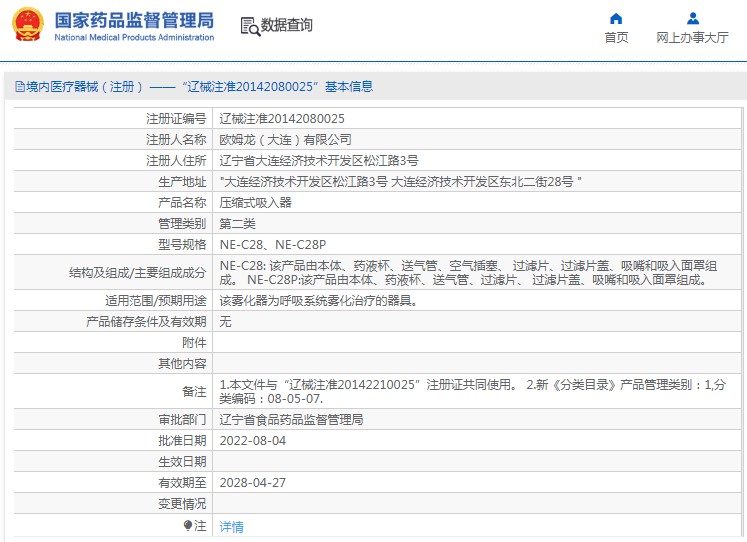
Task: Select management class 第二类
Action: pos(237,223)
